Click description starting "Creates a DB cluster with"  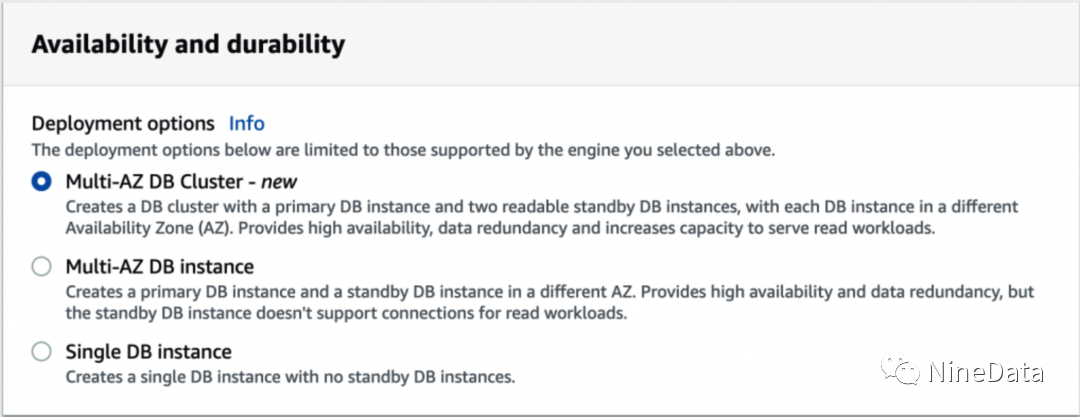click(x=540, y=207)
